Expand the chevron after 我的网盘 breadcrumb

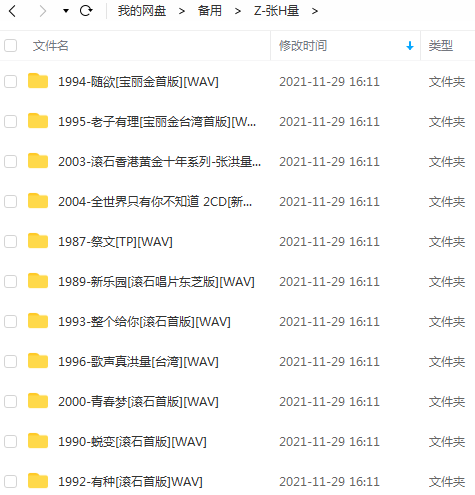[x=182, y=11]
